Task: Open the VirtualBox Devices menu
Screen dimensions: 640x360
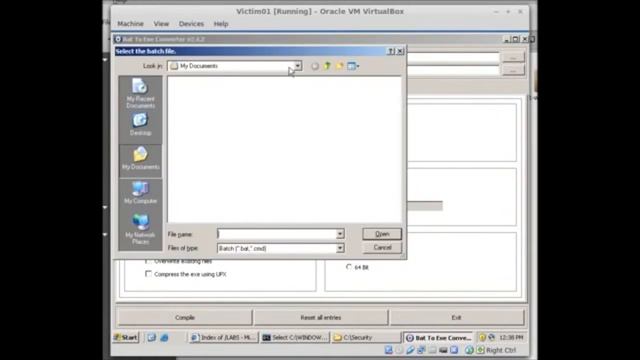Action: 191,24
